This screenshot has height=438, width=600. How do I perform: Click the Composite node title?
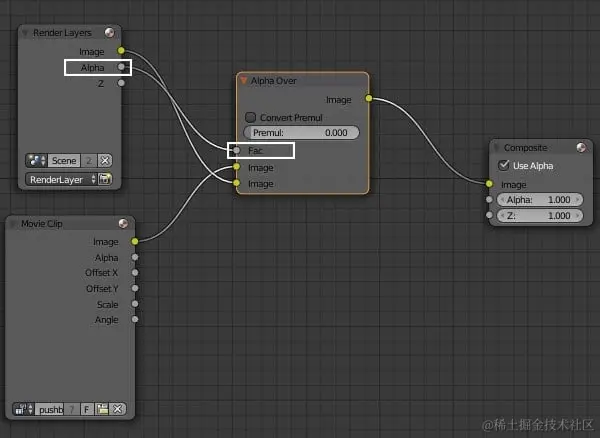click(x=525, y=148)
